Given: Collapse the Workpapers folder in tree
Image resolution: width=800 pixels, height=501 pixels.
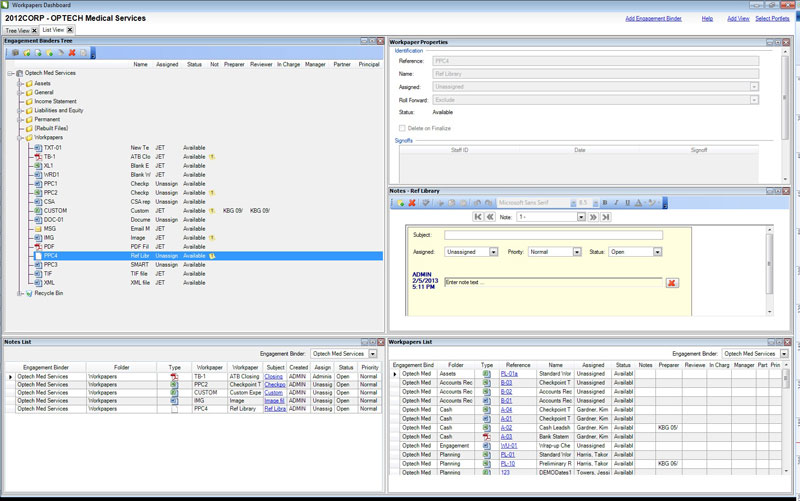Looking at the screenshot, I should pyautogui.click(x=19, y=138).
